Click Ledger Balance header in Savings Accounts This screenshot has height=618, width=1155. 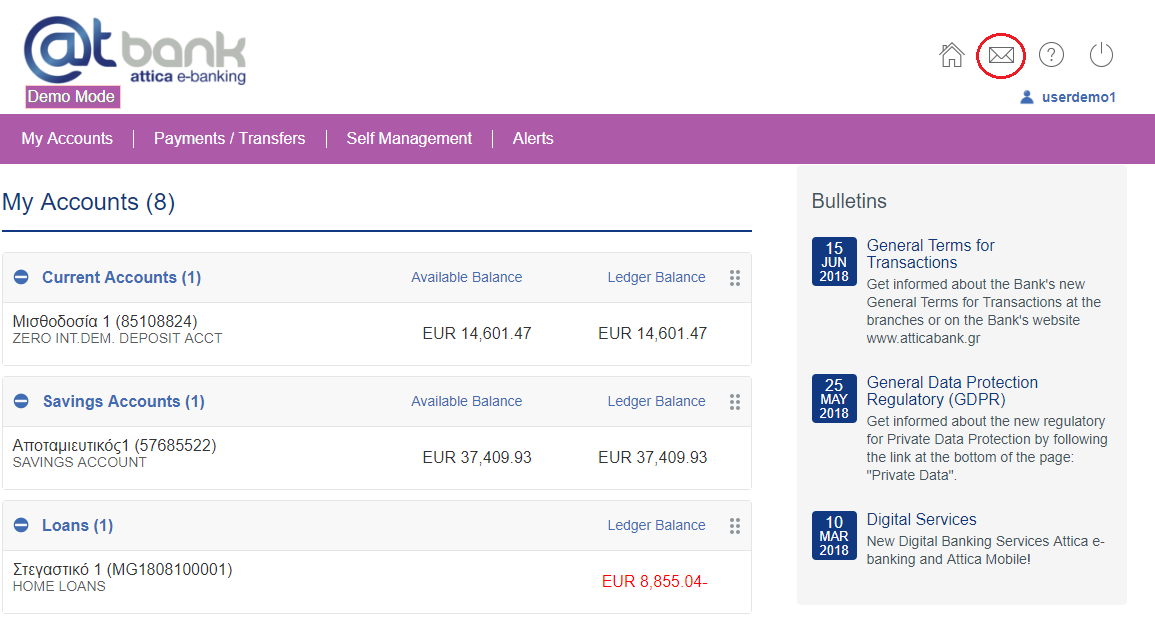[x=656, y=401]
